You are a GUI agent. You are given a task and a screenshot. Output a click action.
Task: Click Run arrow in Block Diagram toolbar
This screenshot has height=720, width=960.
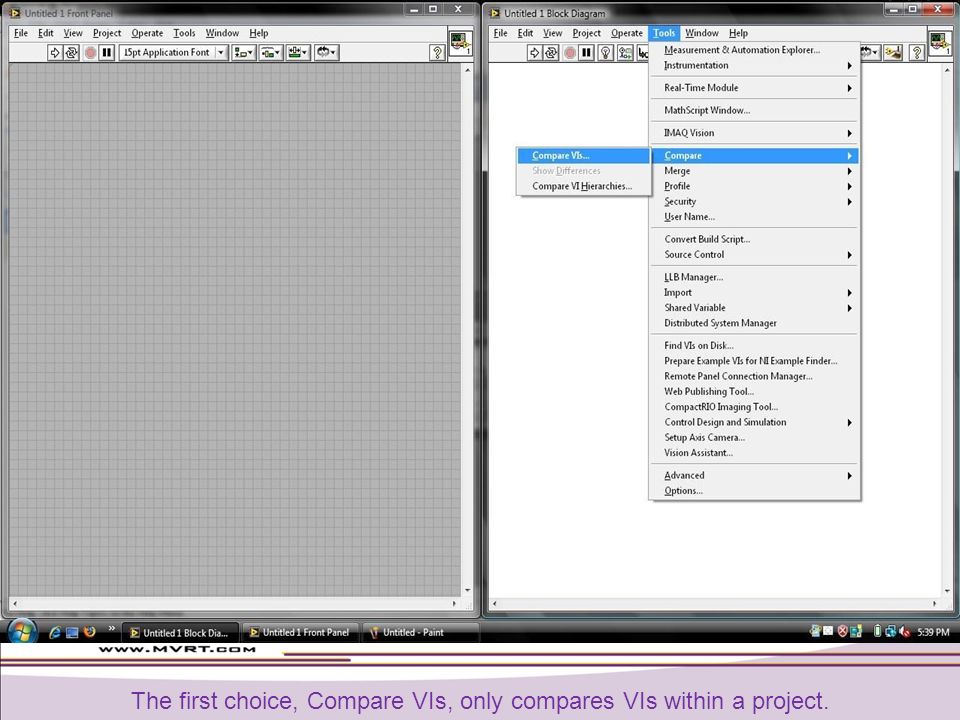pos(534,53)
